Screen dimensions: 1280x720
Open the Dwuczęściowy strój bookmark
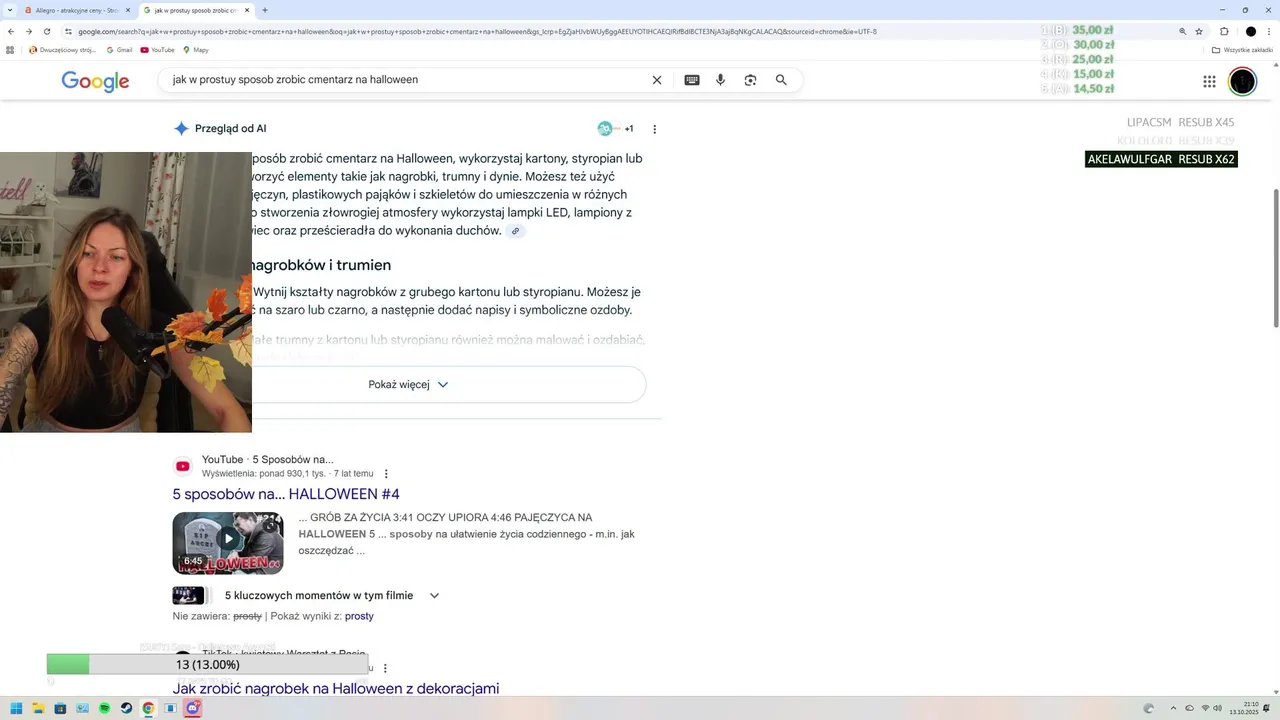point(62,50)
